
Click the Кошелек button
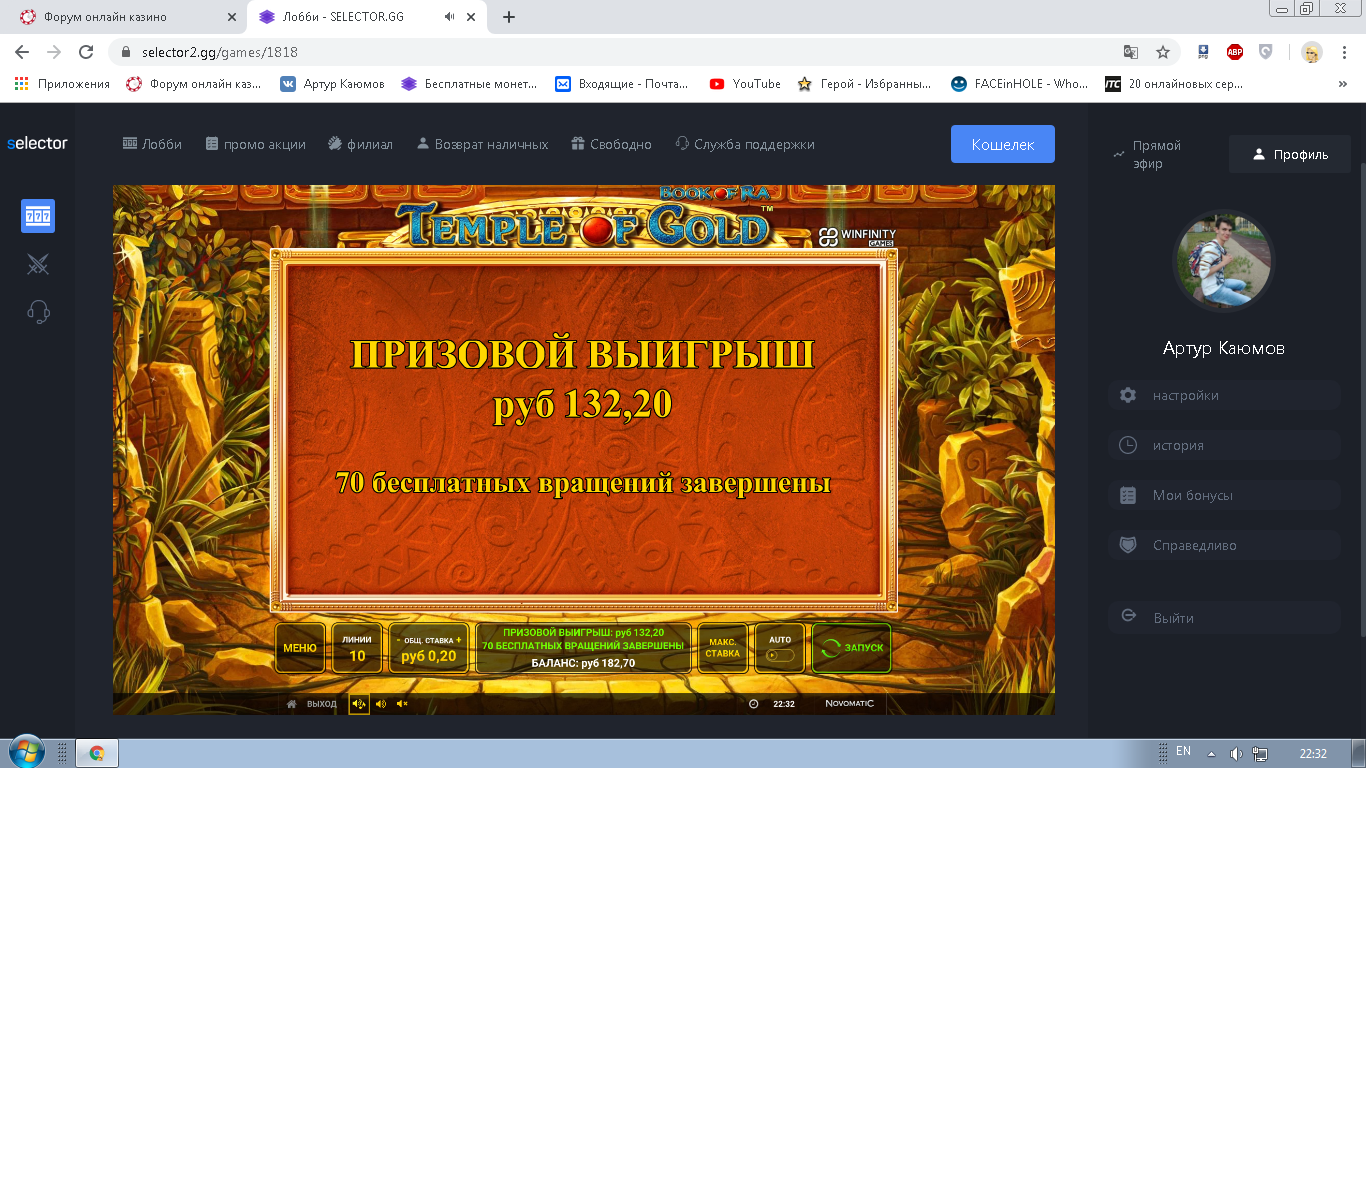[x=1003, y=144]
